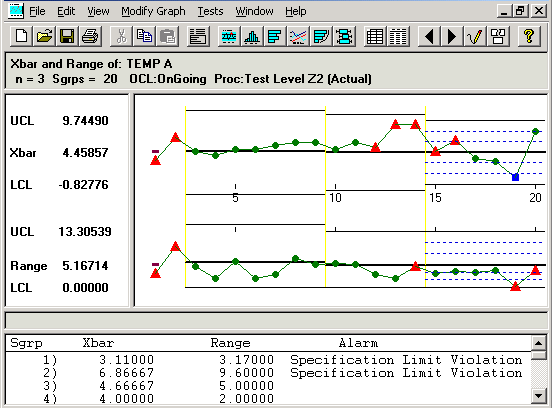Click the green Xbar point at subgroup 20

coord(535,131)
